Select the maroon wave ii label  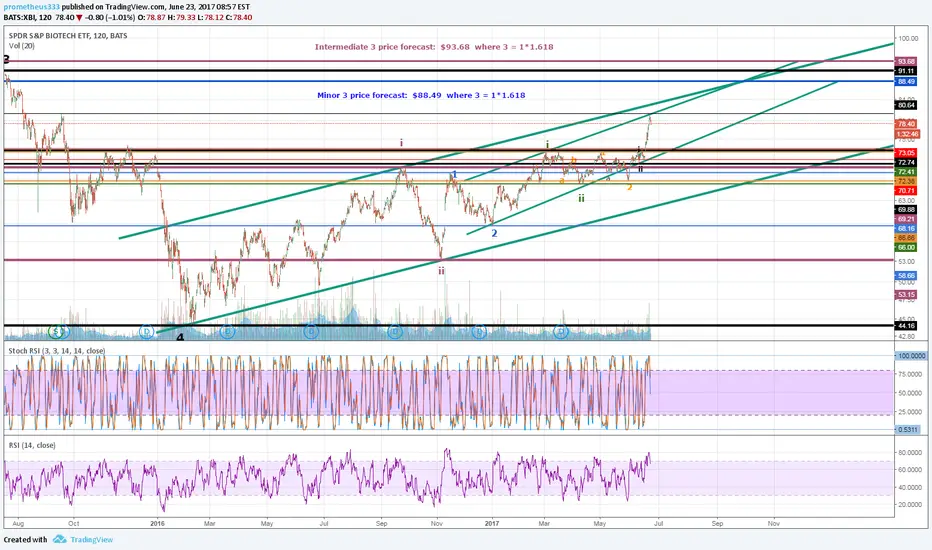[x=441, y=271]
